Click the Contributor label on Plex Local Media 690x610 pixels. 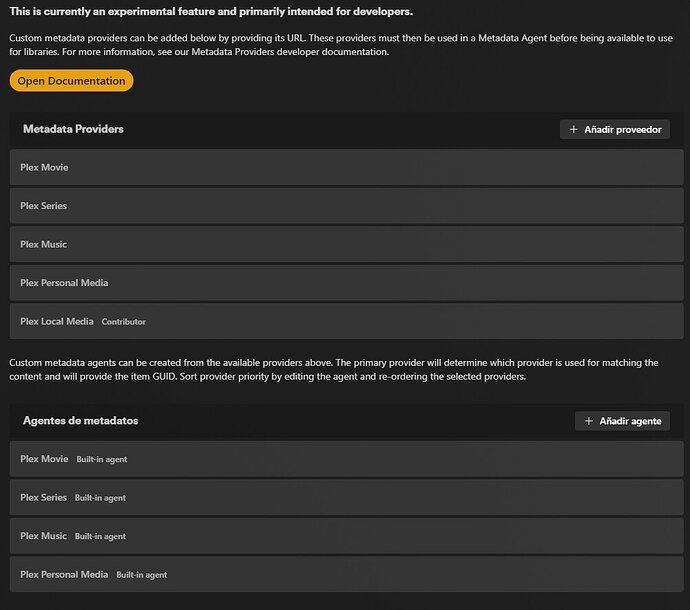pyautogui.click(x=123, y=322)
